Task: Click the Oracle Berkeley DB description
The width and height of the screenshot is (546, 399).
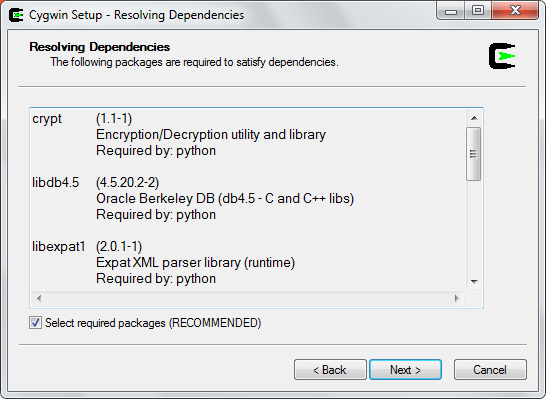Action: (225, 198)
